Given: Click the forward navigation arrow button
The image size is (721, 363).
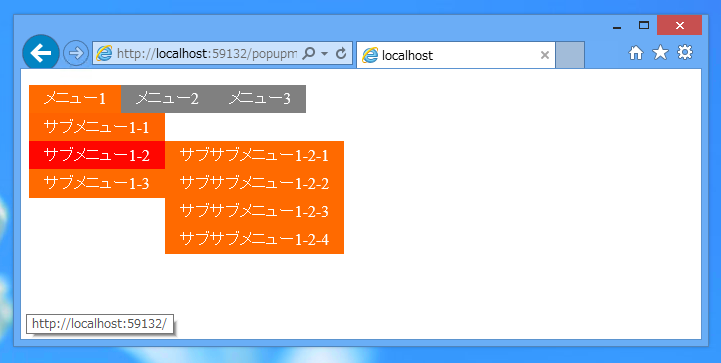Looking at the screenshot, I should point(76,53).
